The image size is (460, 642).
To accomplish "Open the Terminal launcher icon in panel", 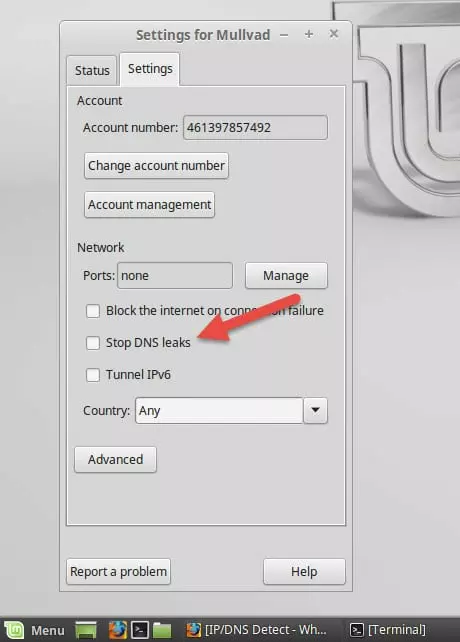I will click(x=139, y=630).
